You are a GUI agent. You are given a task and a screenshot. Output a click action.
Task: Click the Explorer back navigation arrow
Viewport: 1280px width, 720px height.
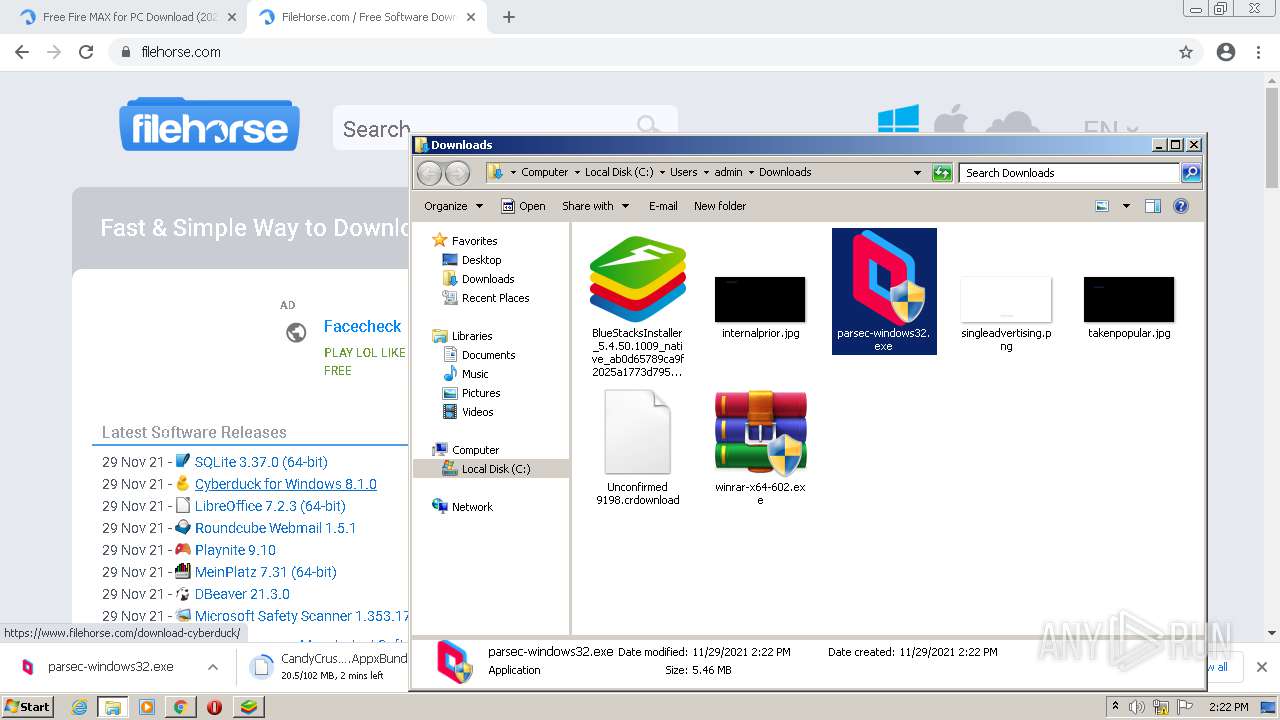(429, 173)
